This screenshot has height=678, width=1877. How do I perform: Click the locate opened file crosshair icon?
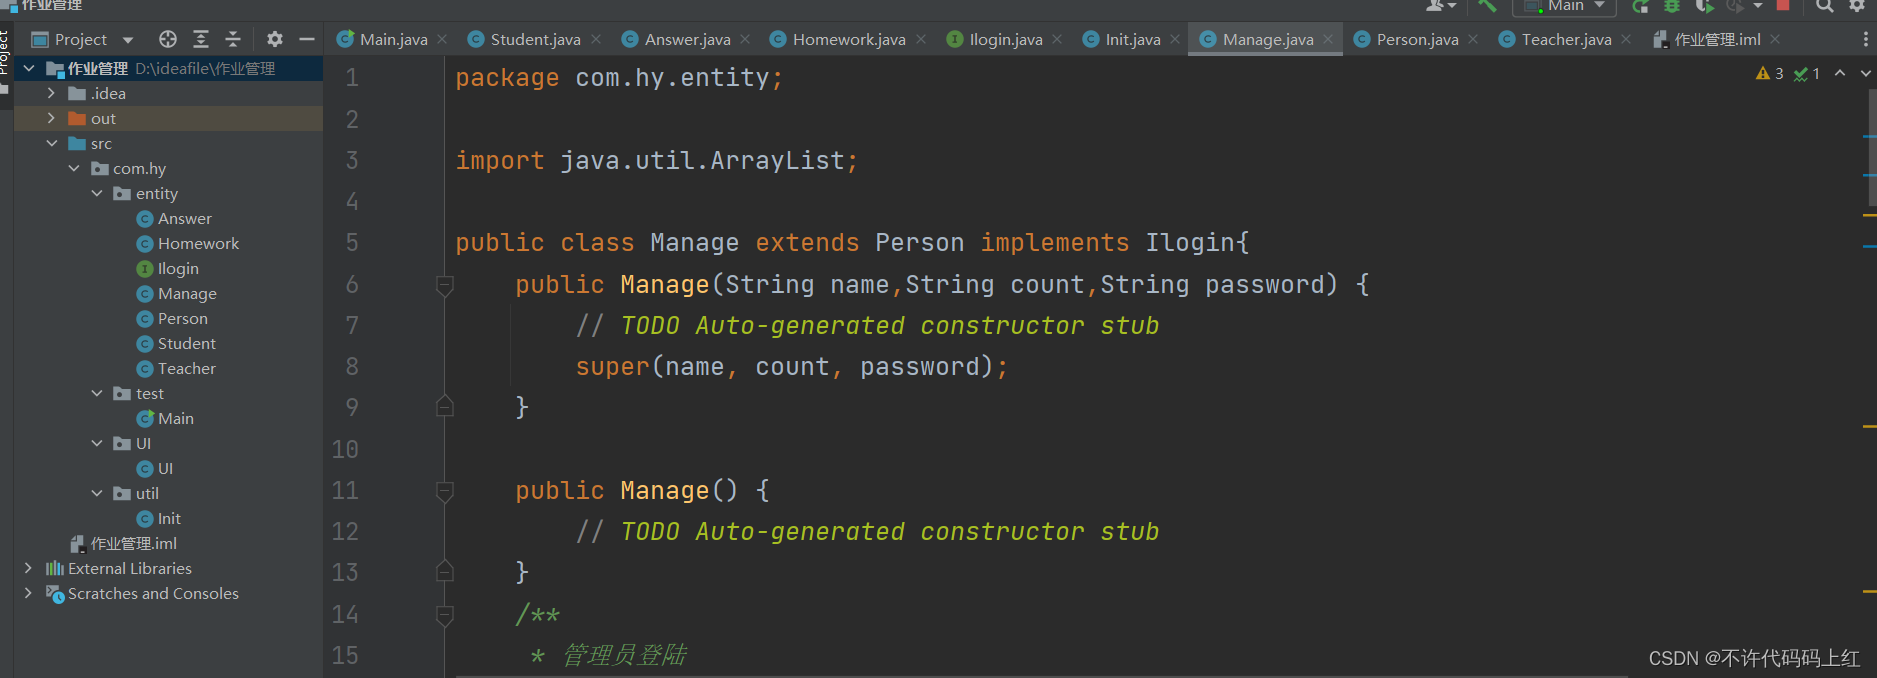(x=168, y=39)
